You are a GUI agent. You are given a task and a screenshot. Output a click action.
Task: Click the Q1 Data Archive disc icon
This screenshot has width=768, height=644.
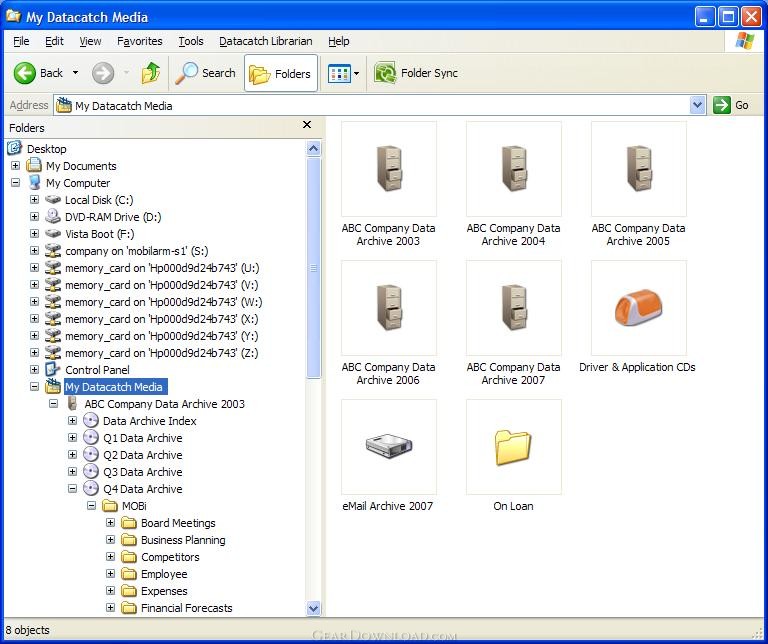tap(91, 437)
